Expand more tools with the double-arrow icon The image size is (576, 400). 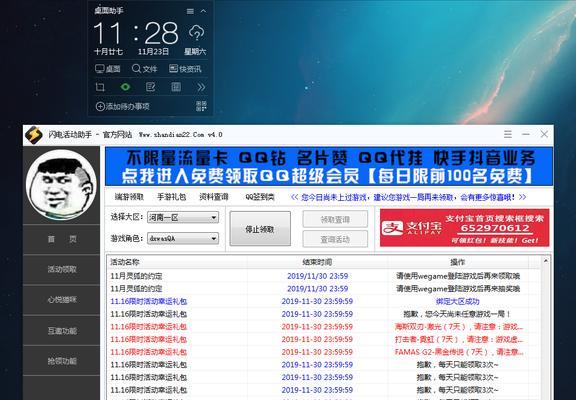tap(201, 87)
